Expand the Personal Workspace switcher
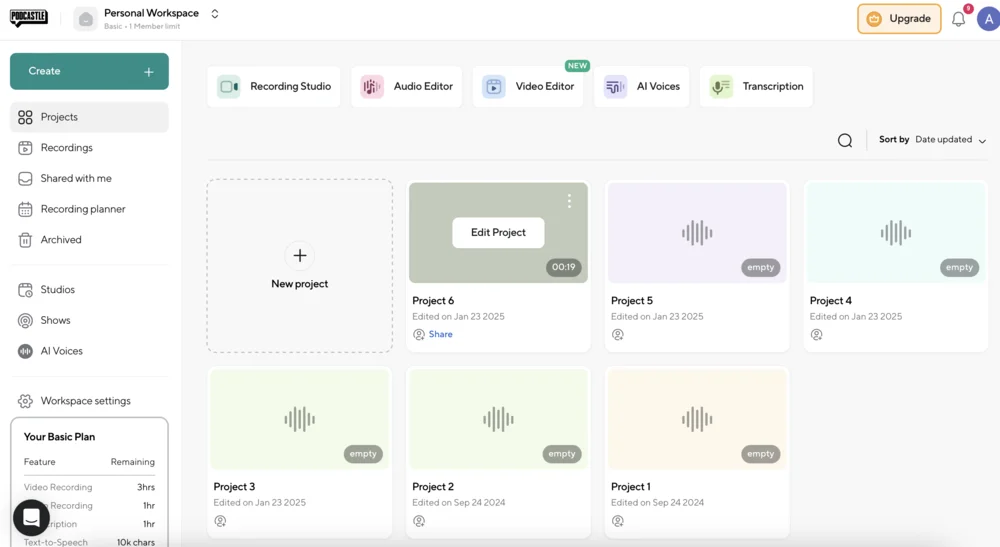1000x547 pixels. (x=214, y=14)
